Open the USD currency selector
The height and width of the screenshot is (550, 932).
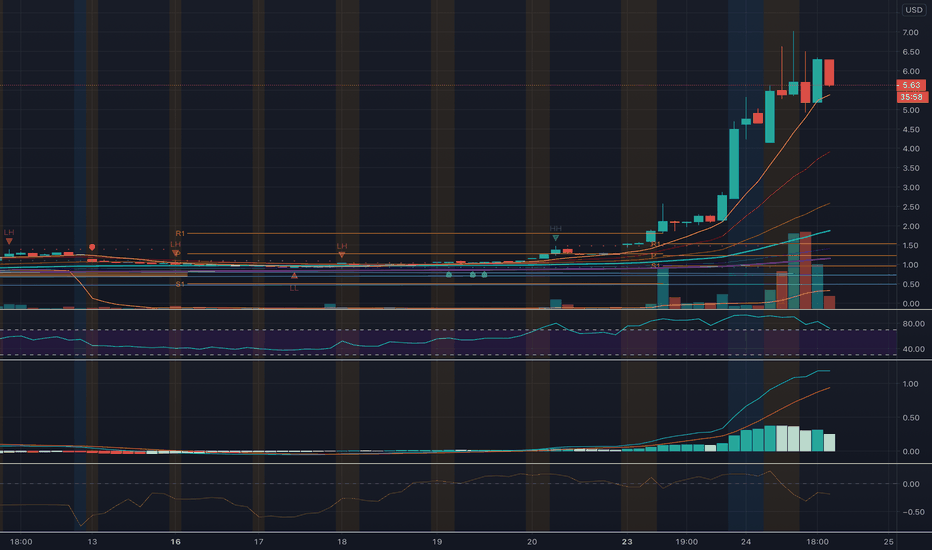click(914, 10)
